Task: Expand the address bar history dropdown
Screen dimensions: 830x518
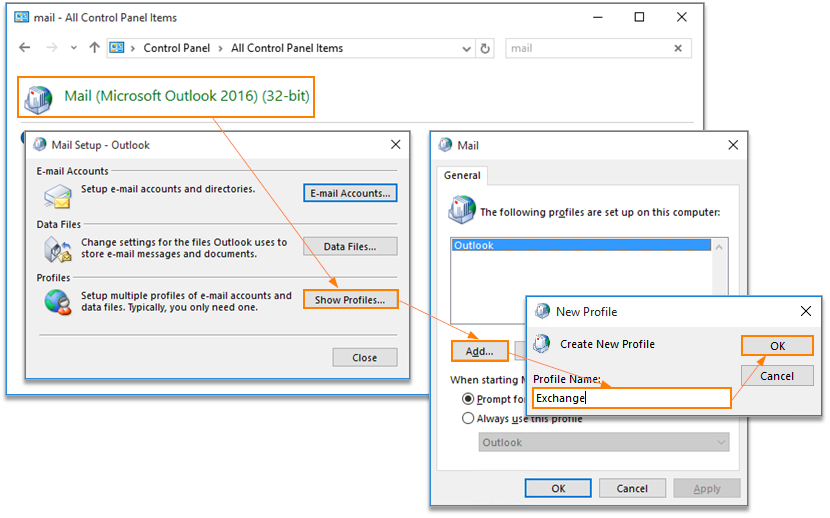Action: tap(467, 48)
